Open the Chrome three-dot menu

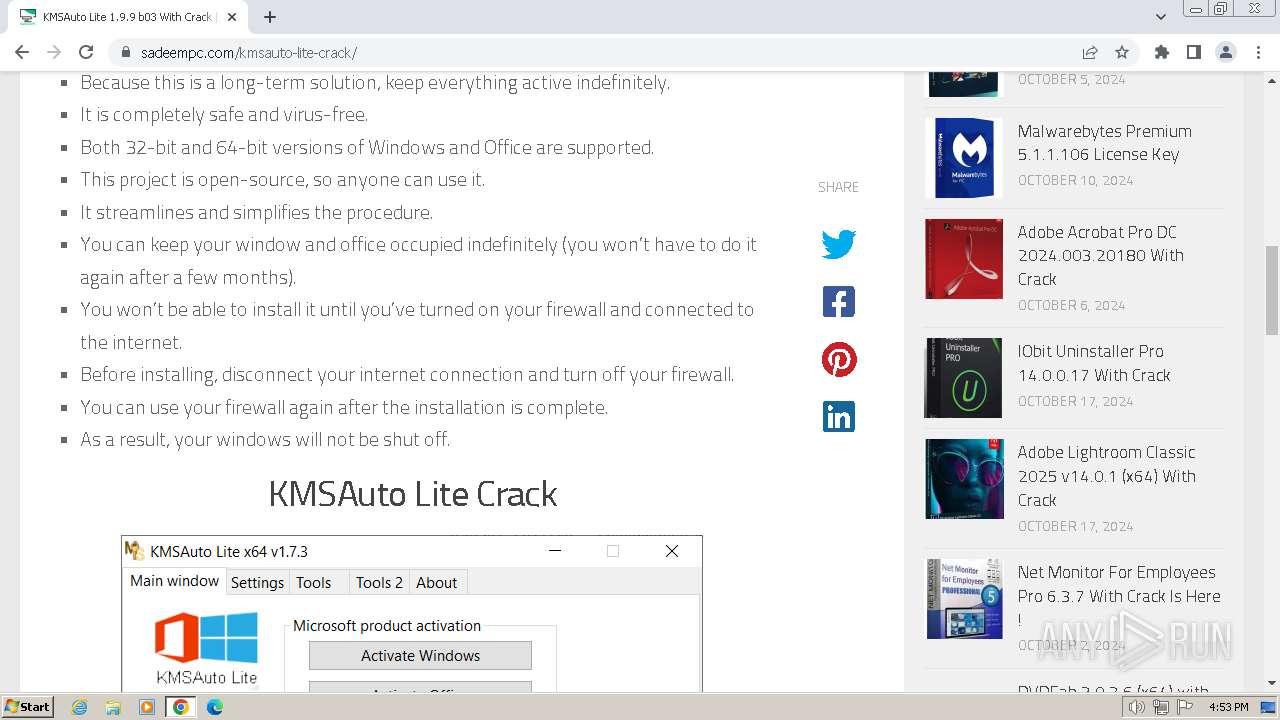click(1257, 52)
